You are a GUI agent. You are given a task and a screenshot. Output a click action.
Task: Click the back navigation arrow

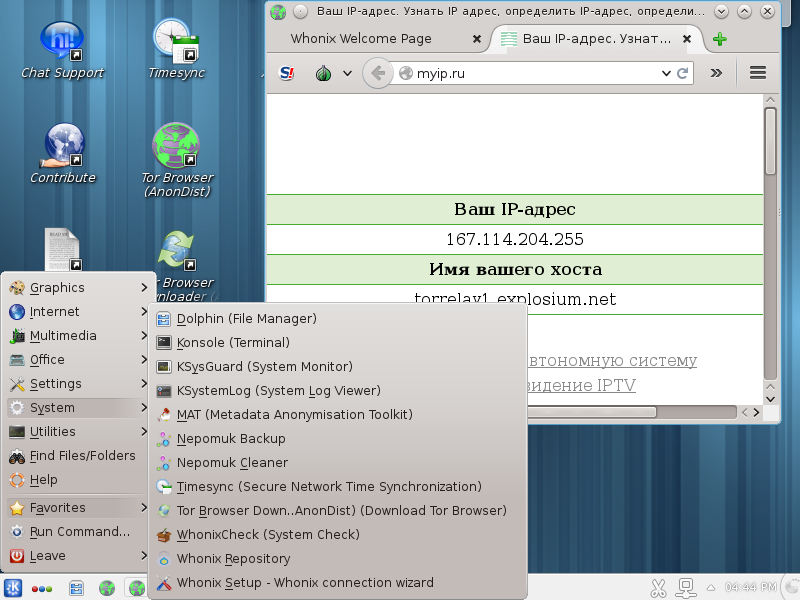[x=378, y=73]
